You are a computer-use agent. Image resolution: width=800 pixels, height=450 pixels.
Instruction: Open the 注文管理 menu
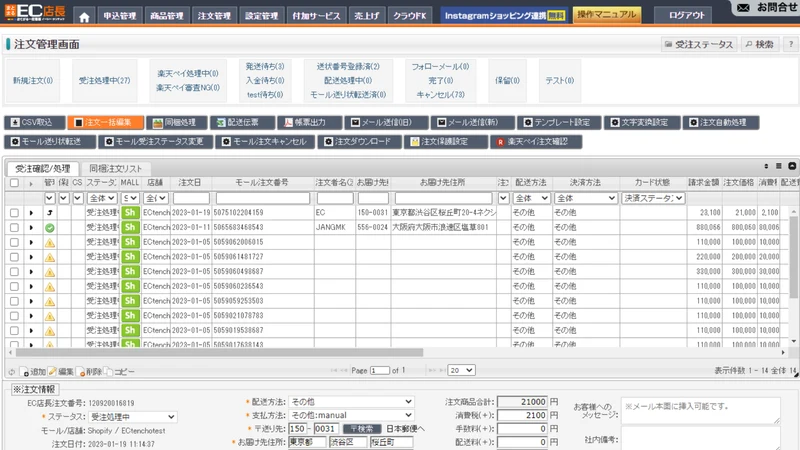(x=214, y=16)
